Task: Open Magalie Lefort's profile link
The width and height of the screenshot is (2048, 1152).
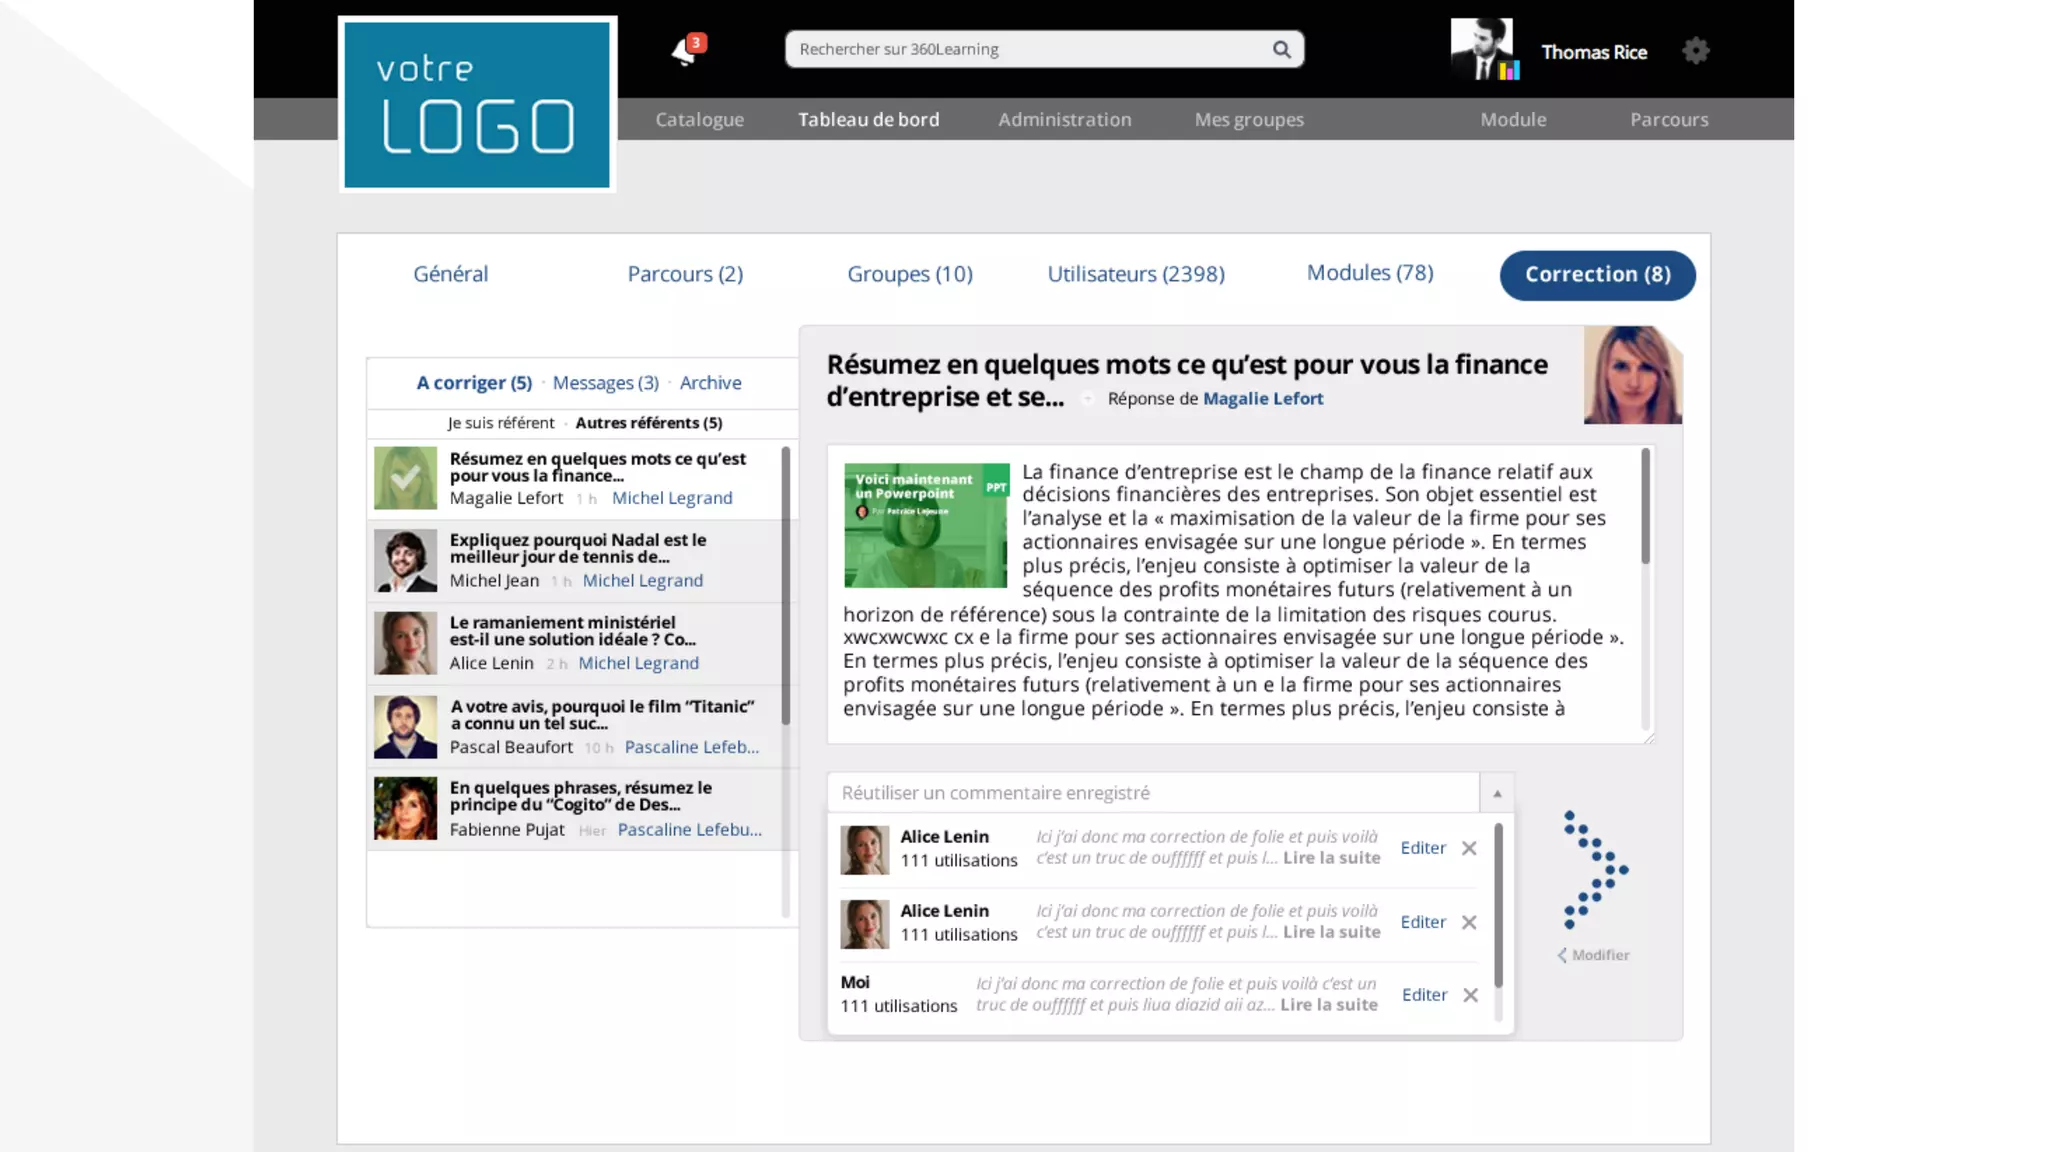Action: [x=1262, y=398]
